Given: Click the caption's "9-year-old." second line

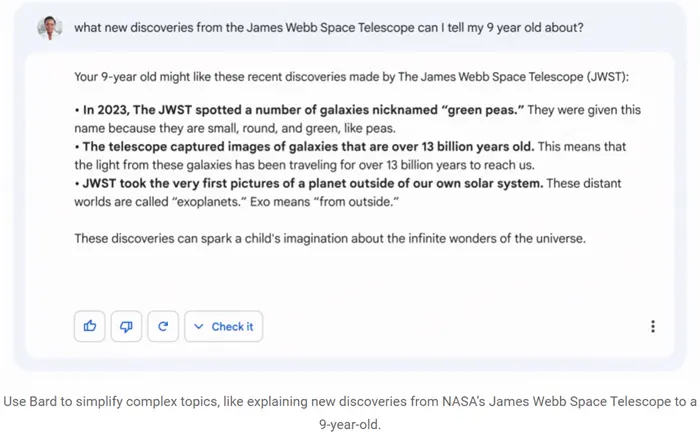Looking at the screenshot, I should tap(350, 424).
